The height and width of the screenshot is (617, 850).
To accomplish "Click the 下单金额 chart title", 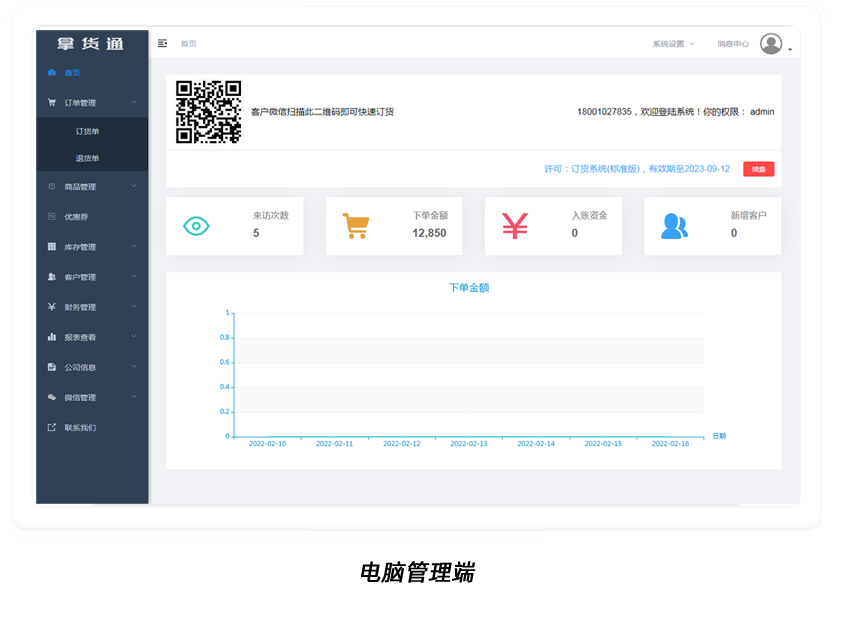I will [469, 288].
